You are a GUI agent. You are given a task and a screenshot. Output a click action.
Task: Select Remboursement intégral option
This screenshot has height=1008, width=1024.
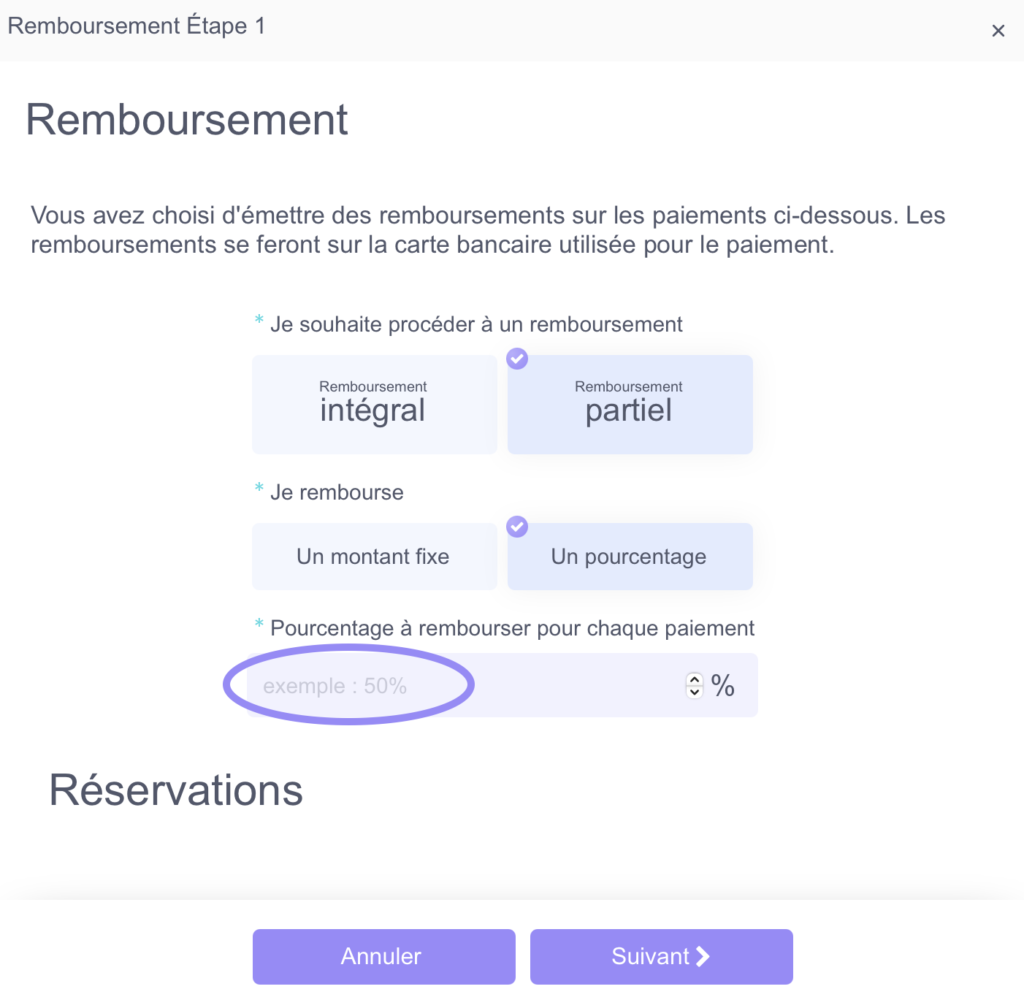[374, 404]
